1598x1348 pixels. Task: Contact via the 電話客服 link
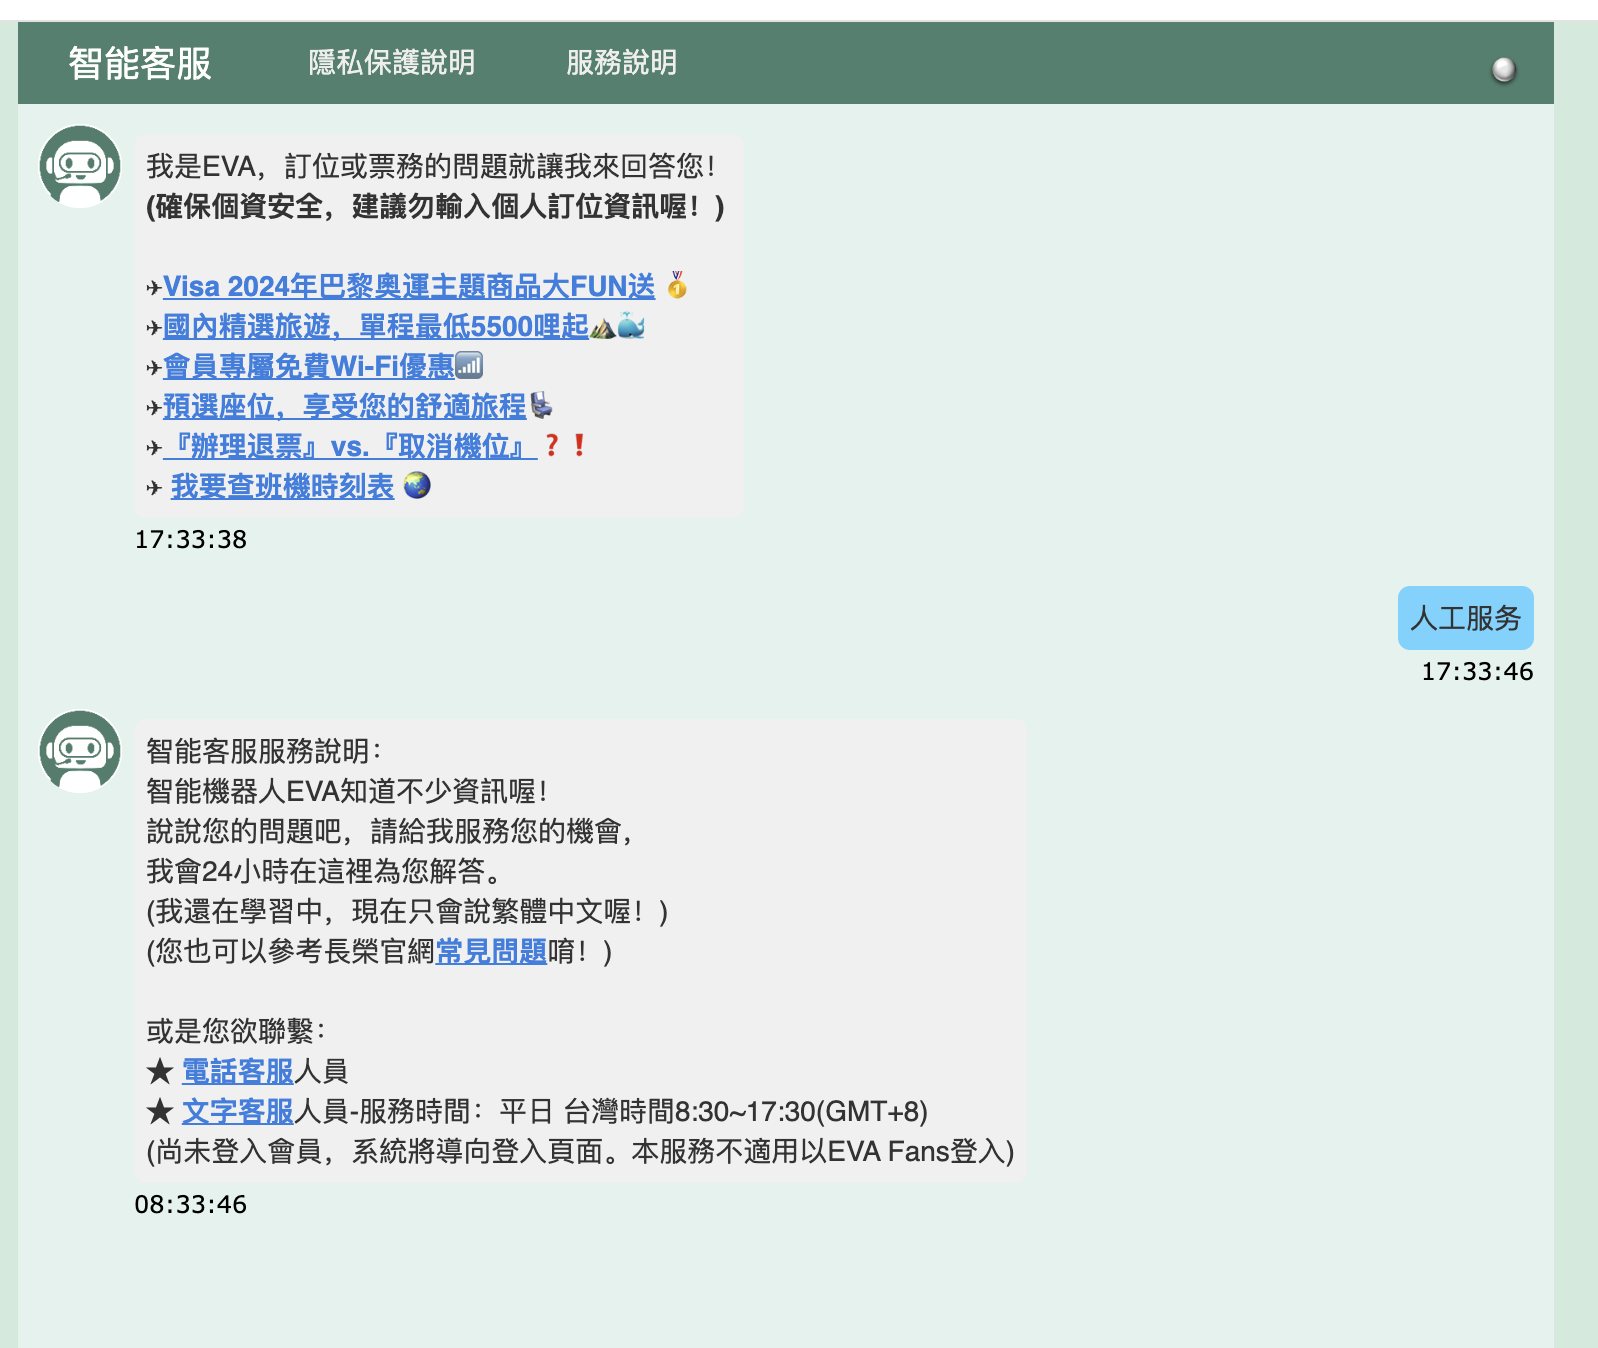click(x=238, y=1072)
